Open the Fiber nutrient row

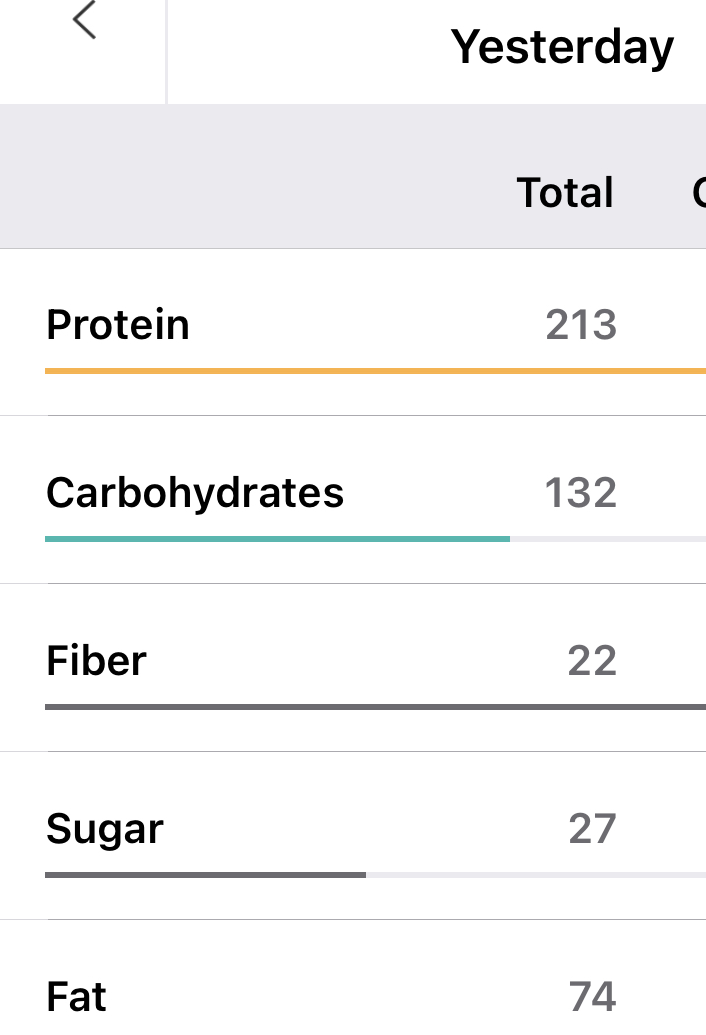pos(96,661)
